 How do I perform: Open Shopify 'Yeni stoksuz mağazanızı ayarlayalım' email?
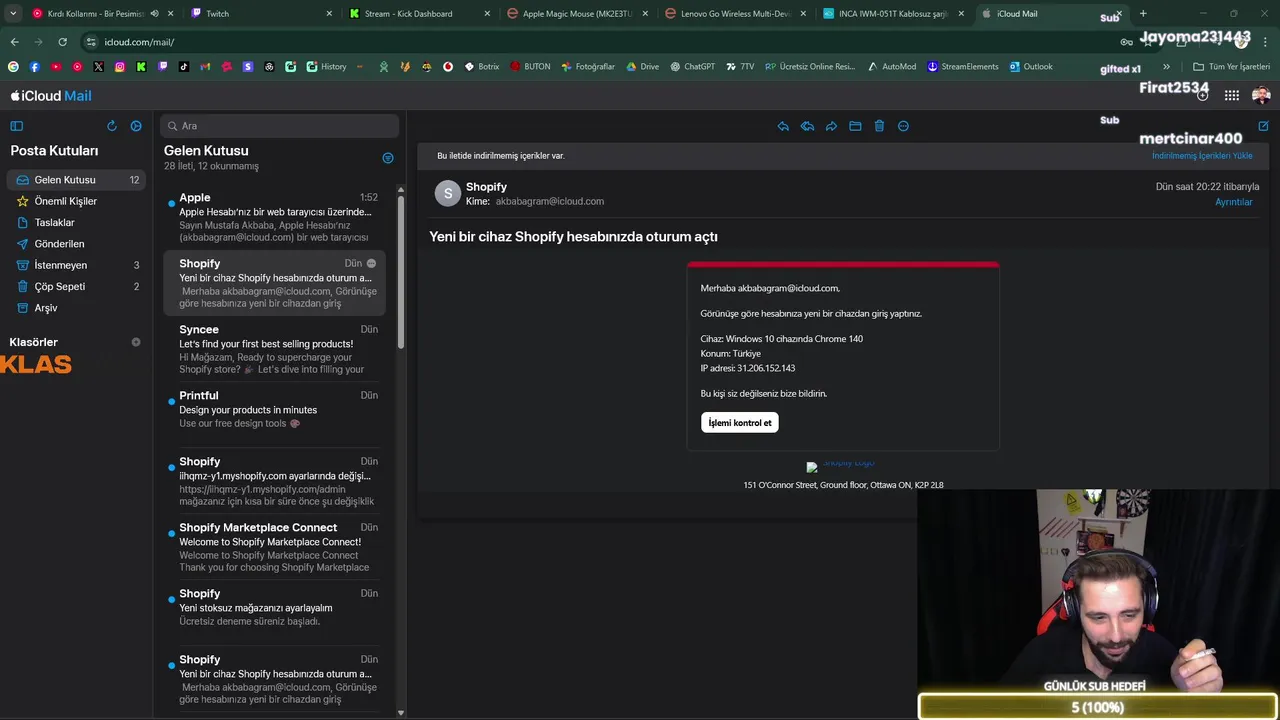[274, 613]
